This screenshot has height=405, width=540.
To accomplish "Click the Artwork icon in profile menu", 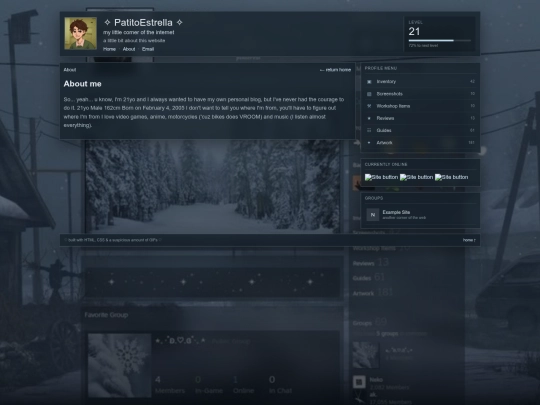I will [369, 143].
